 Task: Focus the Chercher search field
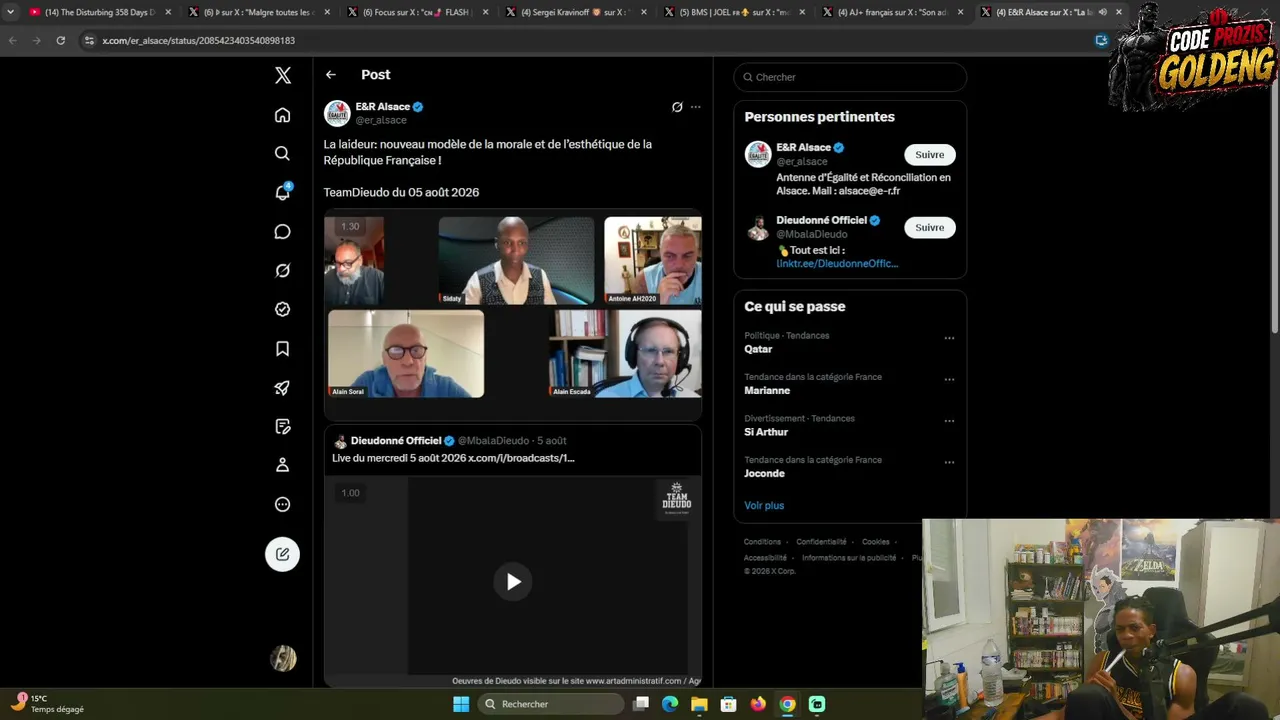pyautogui.click(x=850, y=77)
